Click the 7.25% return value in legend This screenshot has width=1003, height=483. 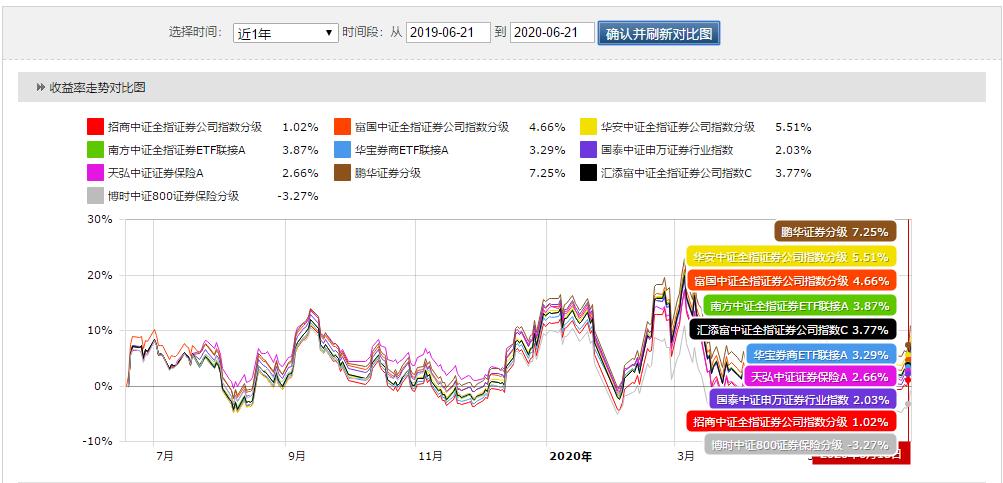(x=547, y=173)
